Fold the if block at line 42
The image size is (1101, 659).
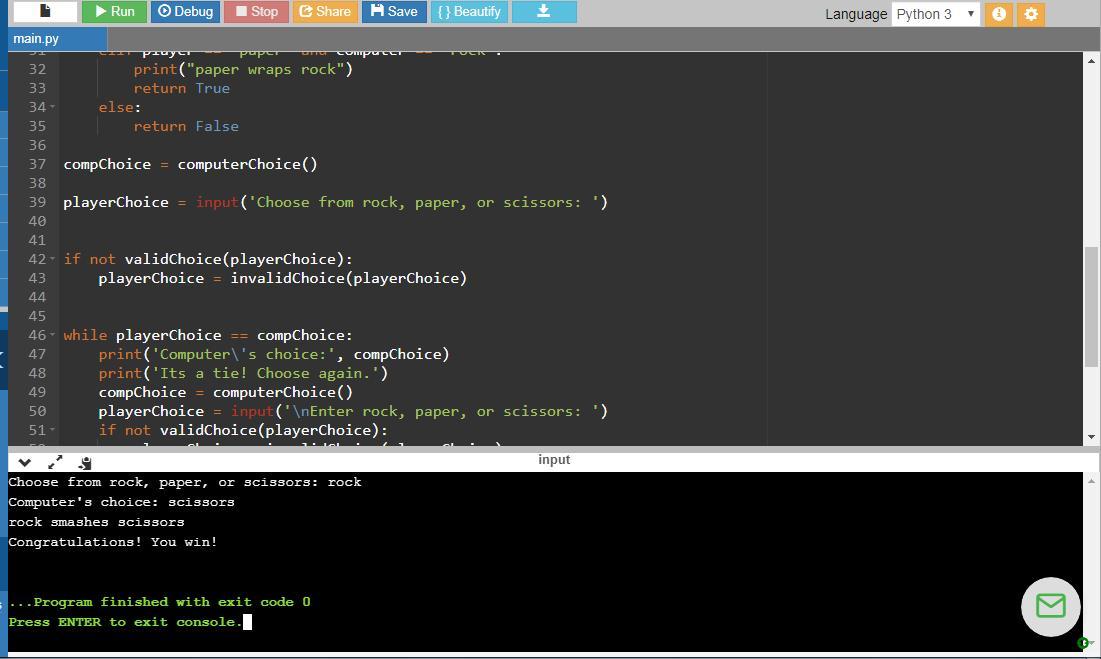pos(52,259)
